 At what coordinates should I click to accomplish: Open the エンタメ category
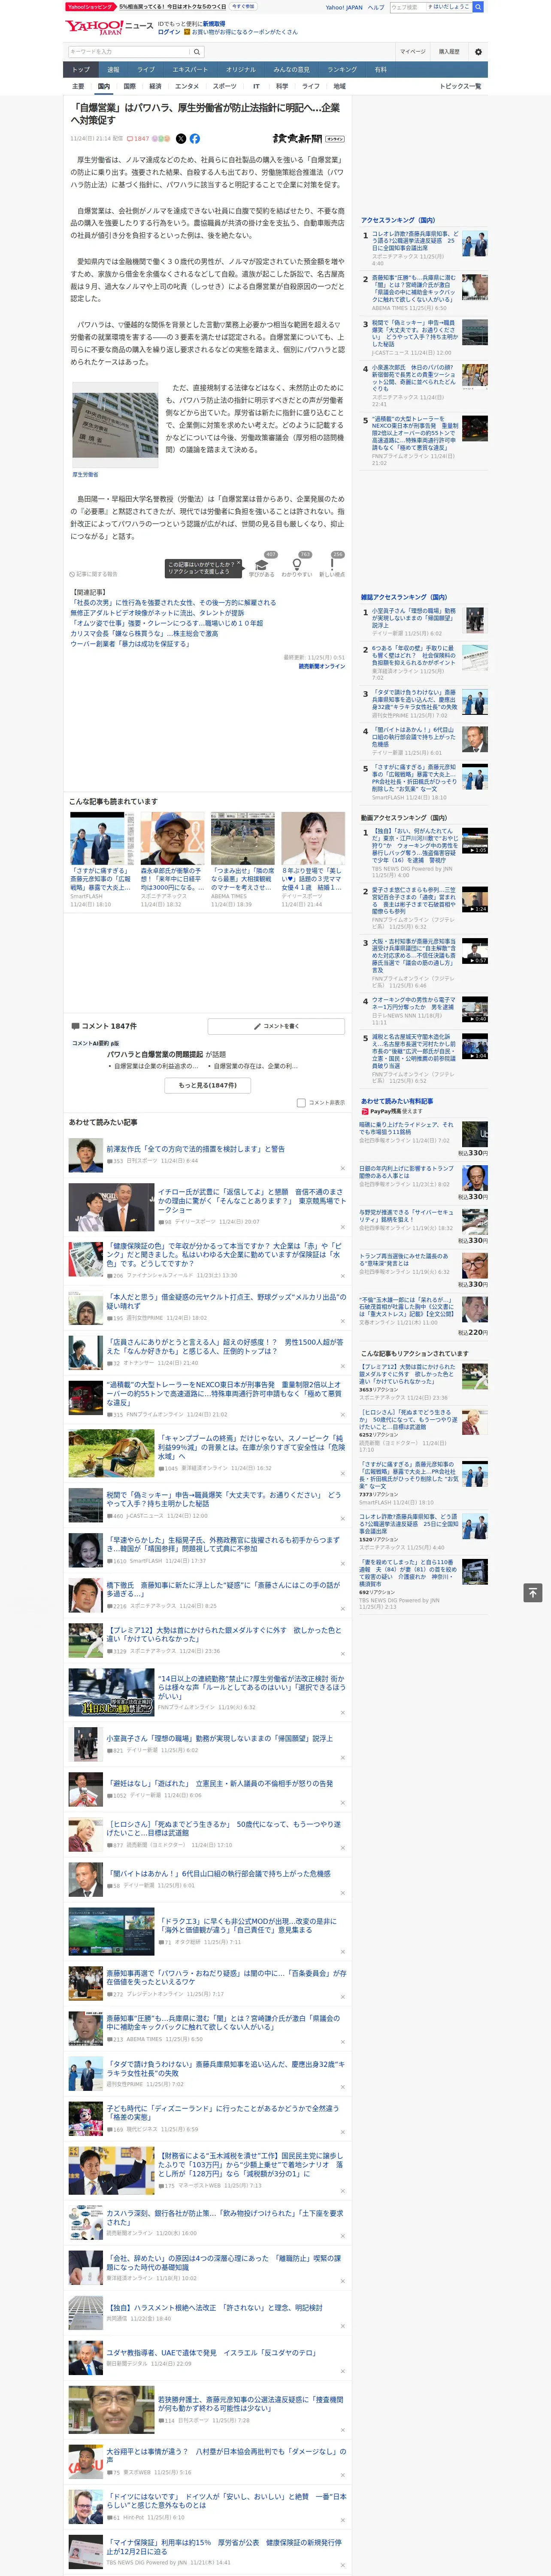[187, 86]
